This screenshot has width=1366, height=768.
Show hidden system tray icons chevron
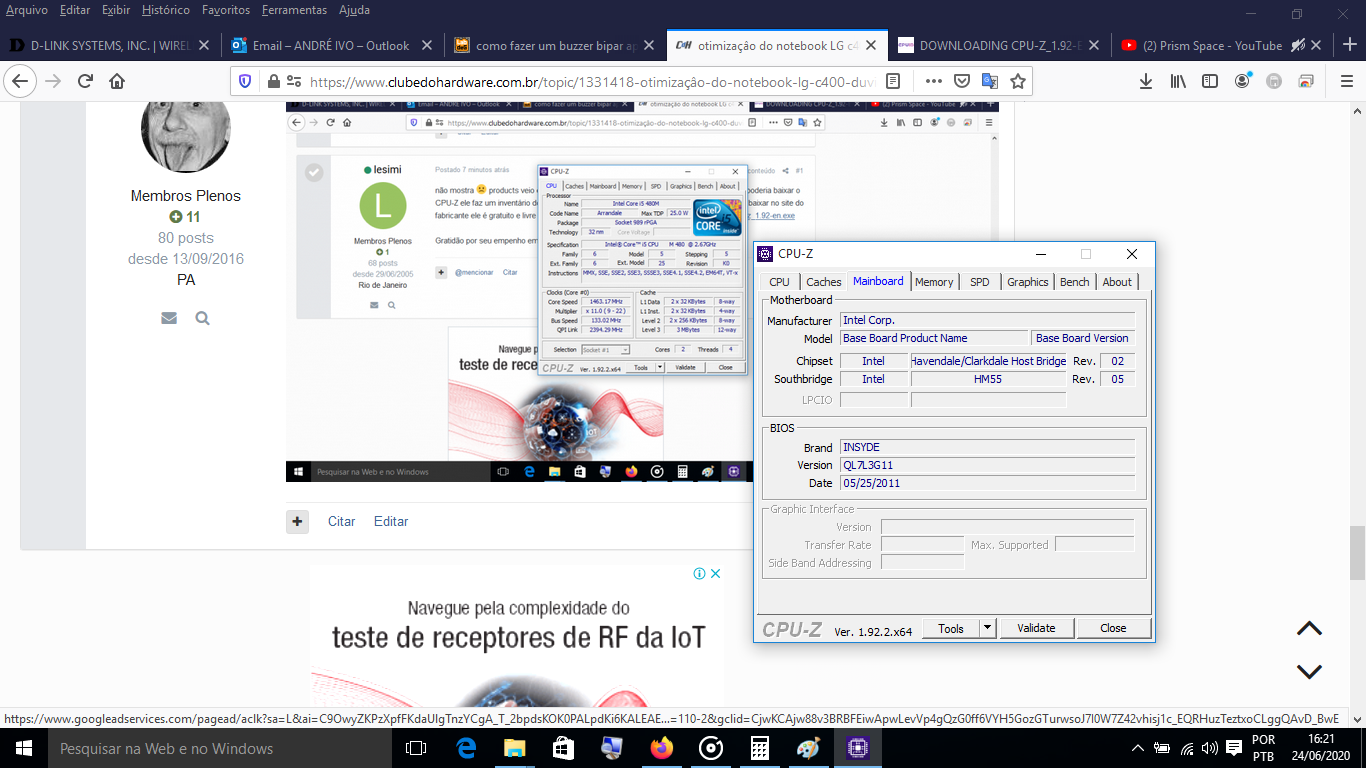pyautogui.click(x=1138, y=748)
